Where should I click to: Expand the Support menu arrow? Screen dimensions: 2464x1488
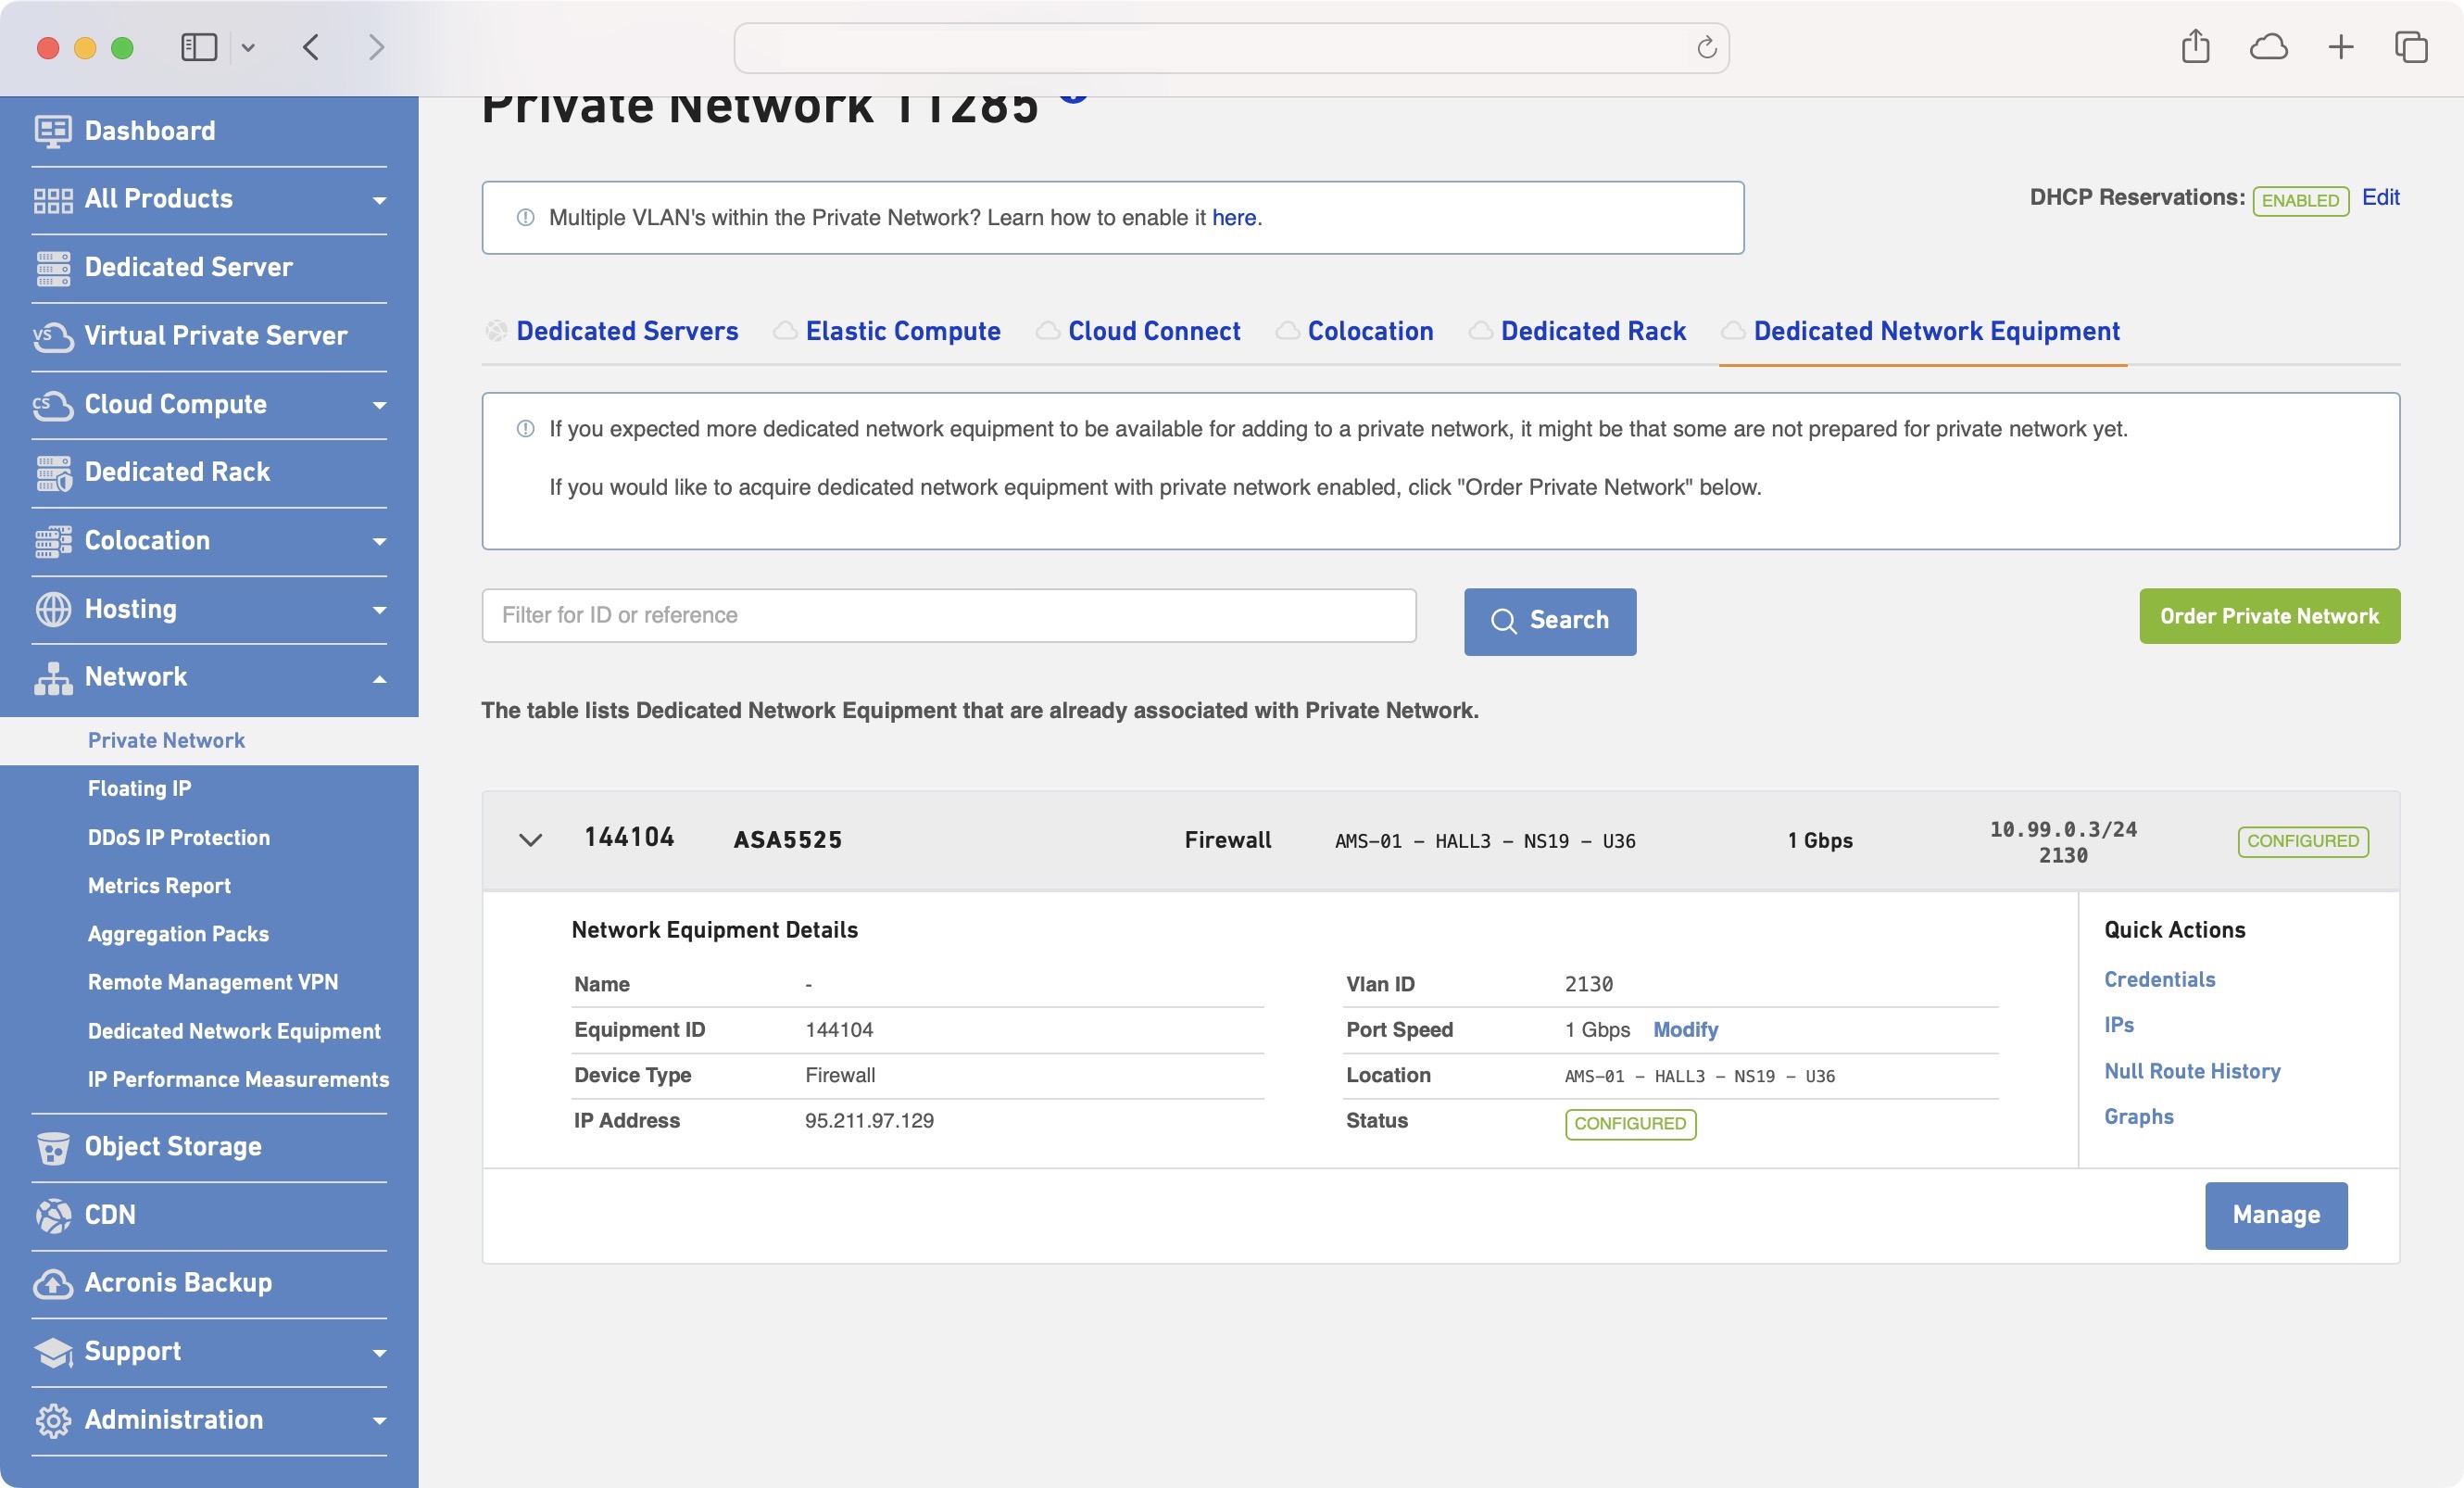(x=379, y=1352)
